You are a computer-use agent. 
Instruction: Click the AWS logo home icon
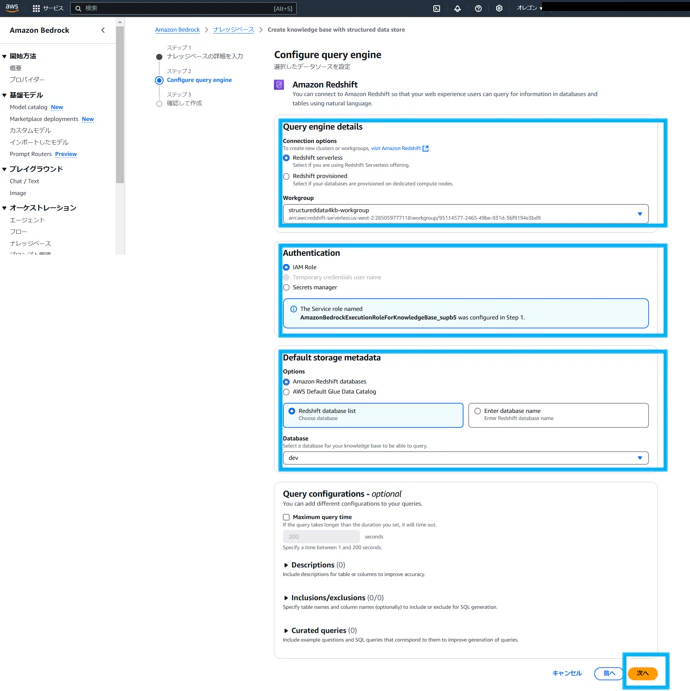[x=12, y=8]
